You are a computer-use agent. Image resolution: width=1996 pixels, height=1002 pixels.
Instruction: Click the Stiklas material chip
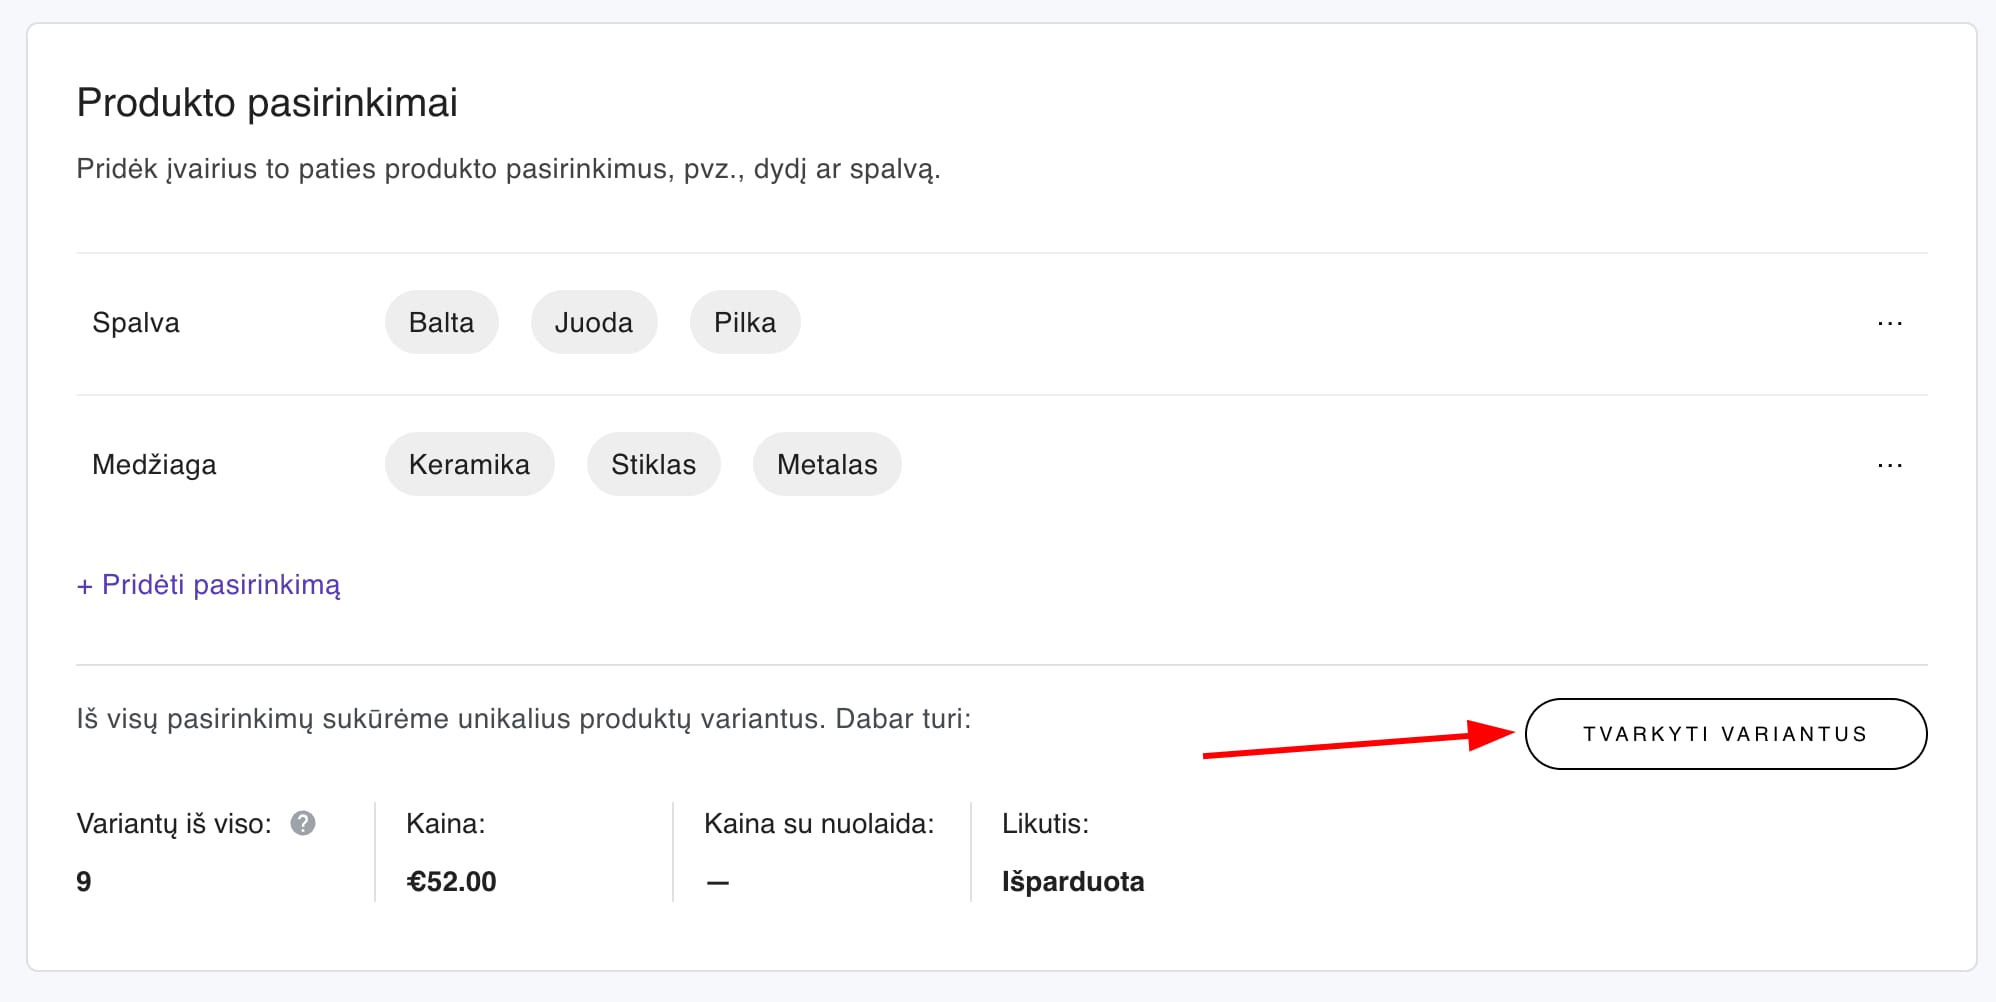[x=653, y=465]
